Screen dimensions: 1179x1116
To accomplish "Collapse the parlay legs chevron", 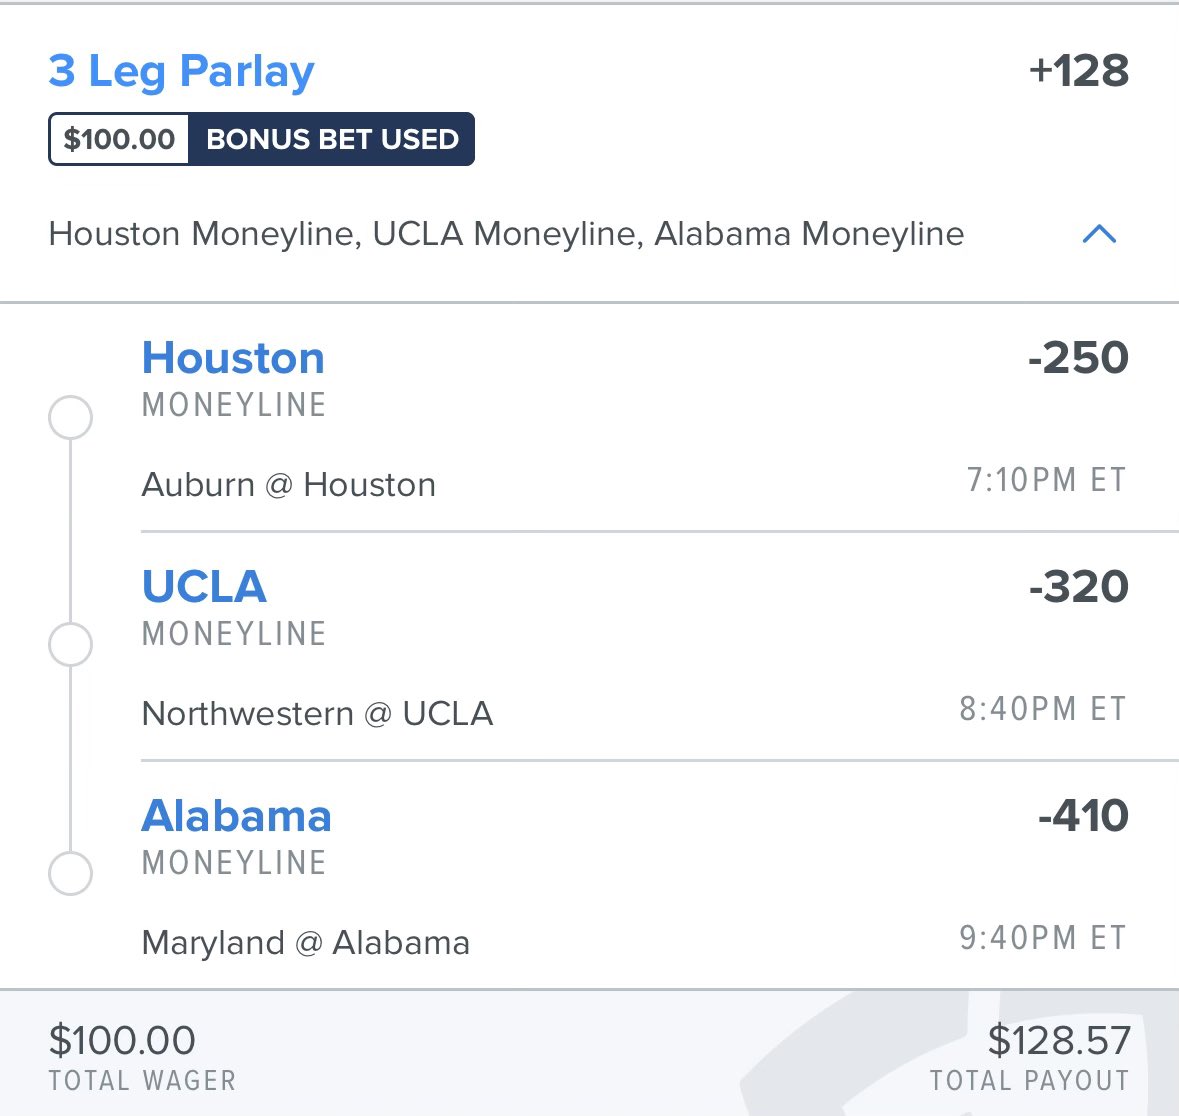I will [x=1099, y=234].
